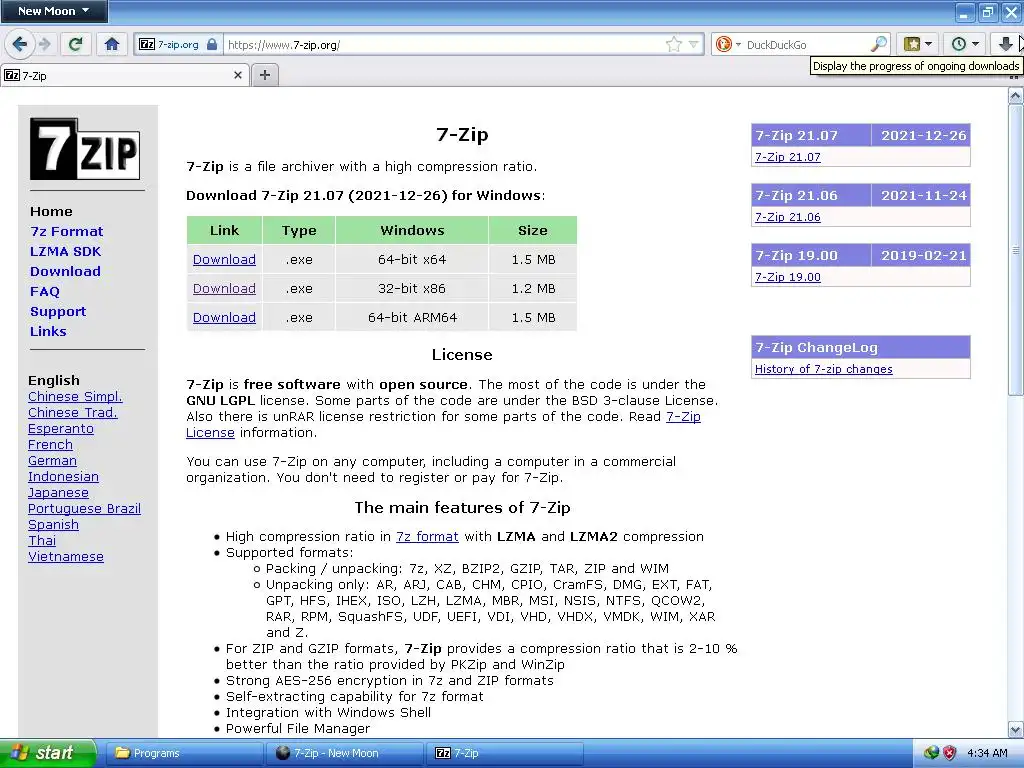Bookmark this page with the star icon
This screenshot has height=768, width=1024.
[673, 44]
